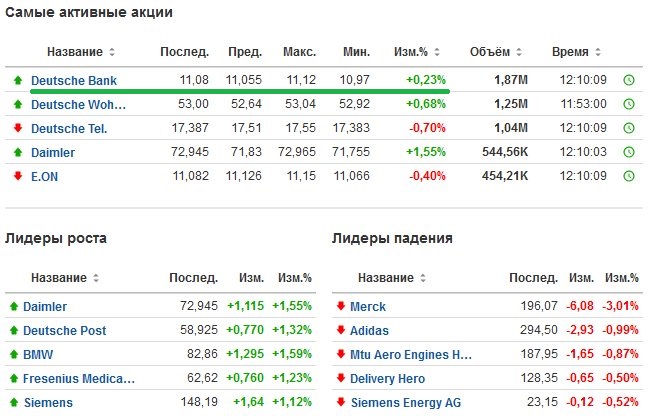Click red down arrow beside Deutsche Tel.

18,128
